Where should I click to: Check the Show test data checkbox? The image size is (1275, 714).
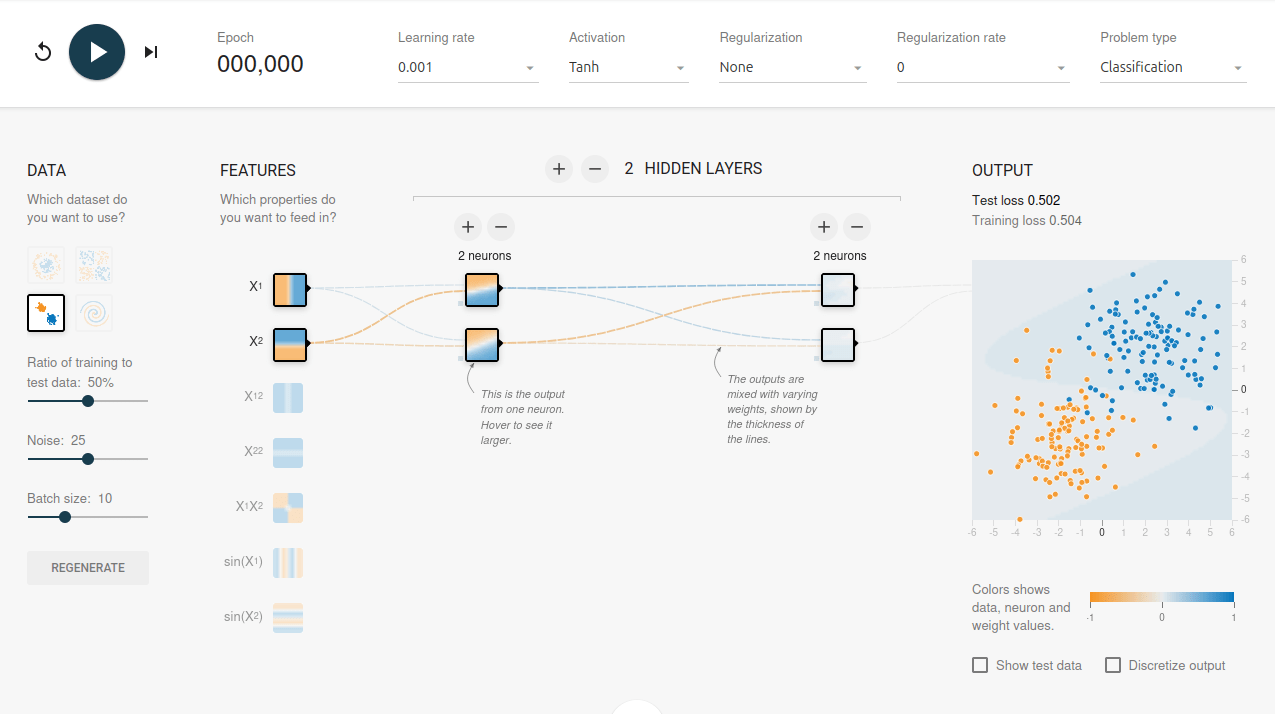pyautogui.click(x=980, y=665)
